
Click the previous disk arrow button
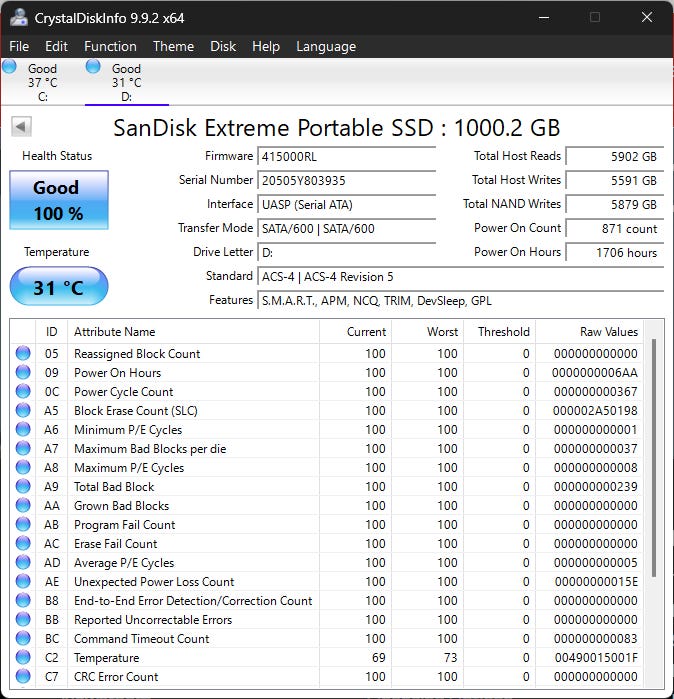pos(21,127)
